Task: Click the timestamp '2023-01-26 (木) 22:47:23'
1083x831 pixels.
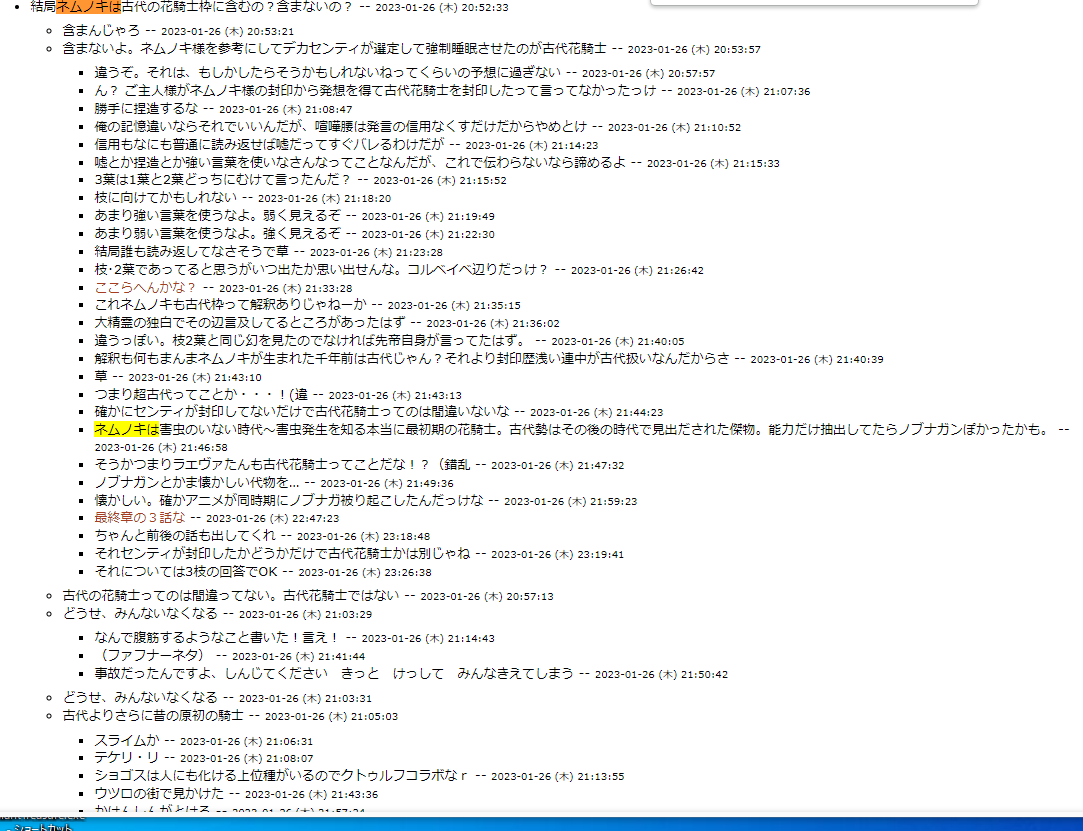Action: tap(272, 518)
